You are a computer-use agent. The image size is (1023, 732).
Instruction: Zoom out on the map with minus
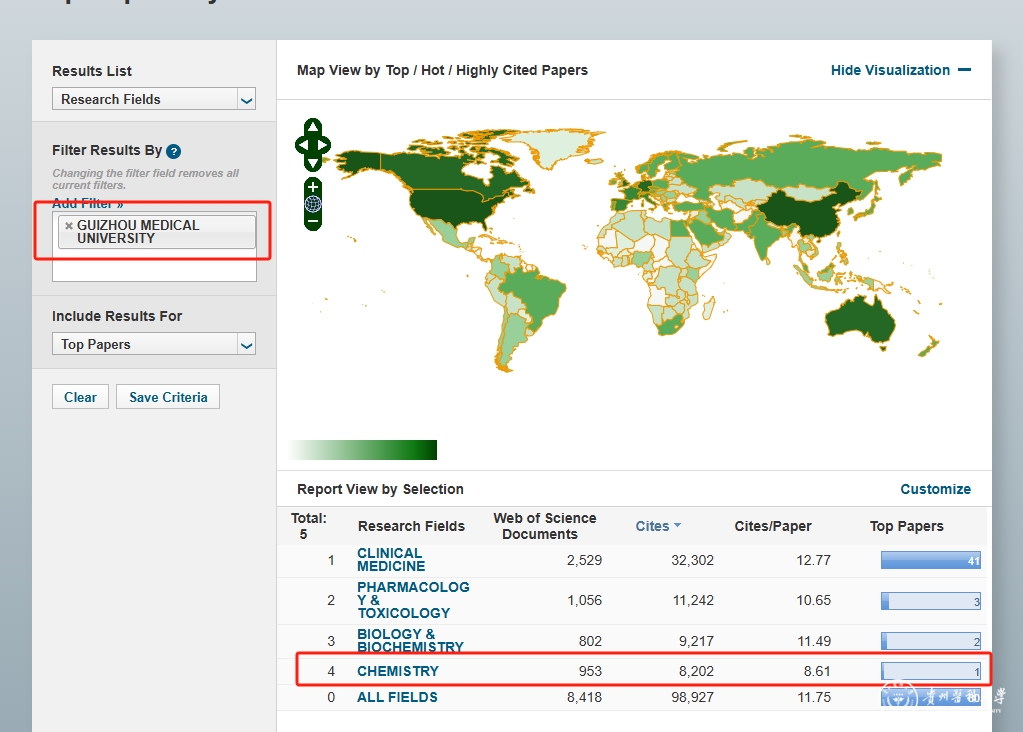(313, 221)
